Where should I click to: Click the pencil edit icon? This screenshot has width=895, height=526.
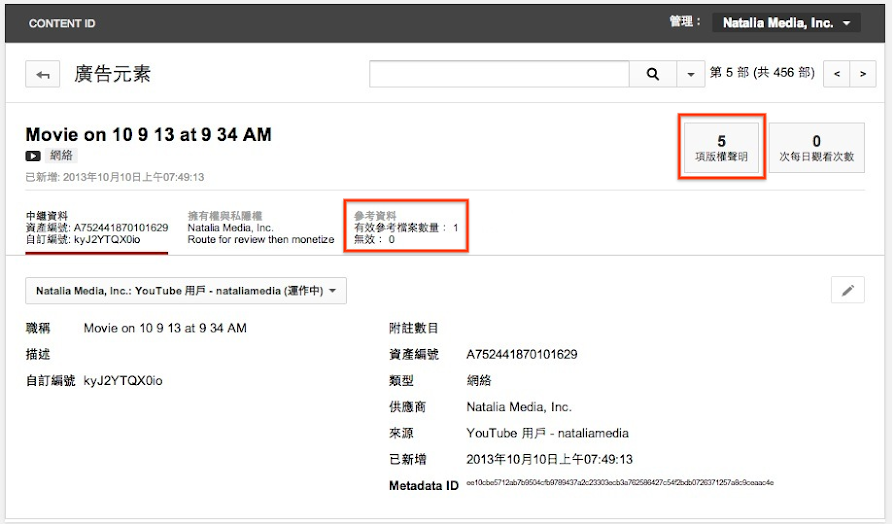(850, 292)
